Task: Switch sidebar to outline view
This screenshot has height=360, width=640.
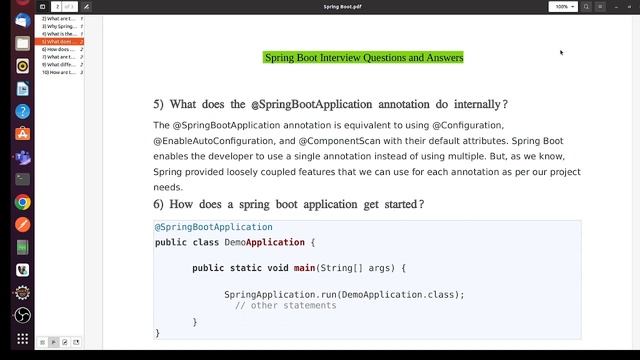Action: 53,342
